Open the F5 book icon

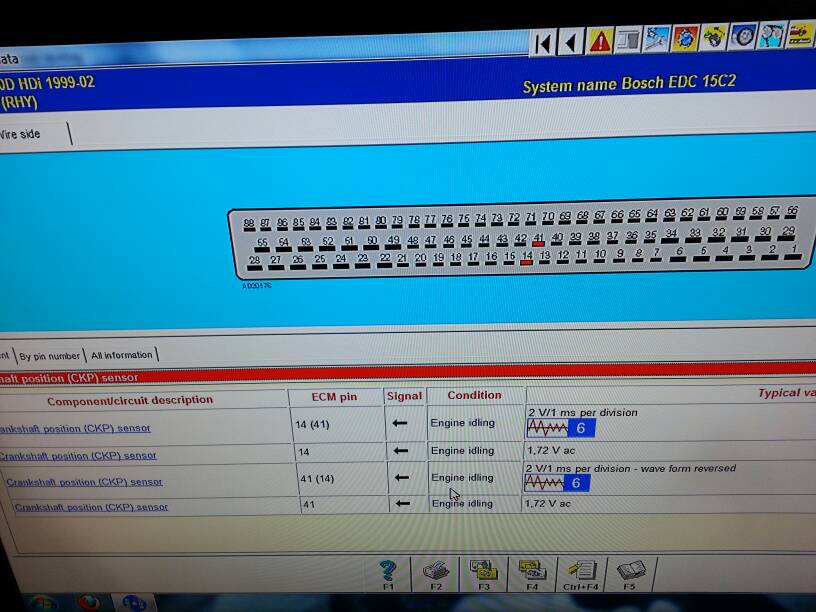629,572
